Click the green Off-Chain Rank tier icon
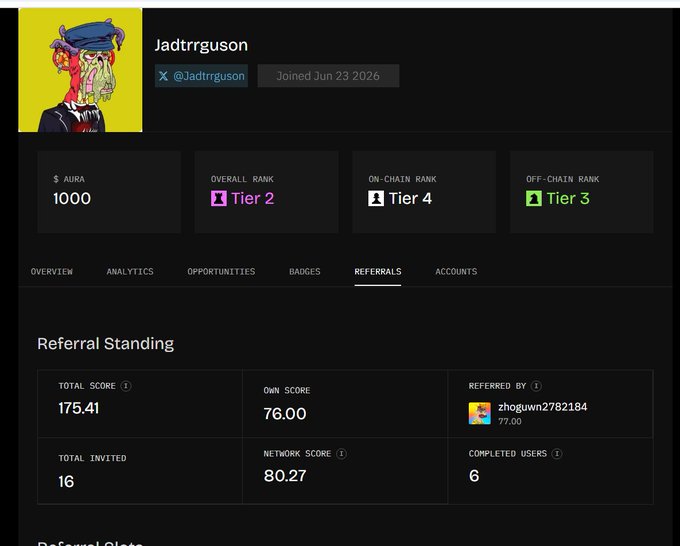Image resolution: width=680 pixels, height=546 pixels. click(534, 199)
